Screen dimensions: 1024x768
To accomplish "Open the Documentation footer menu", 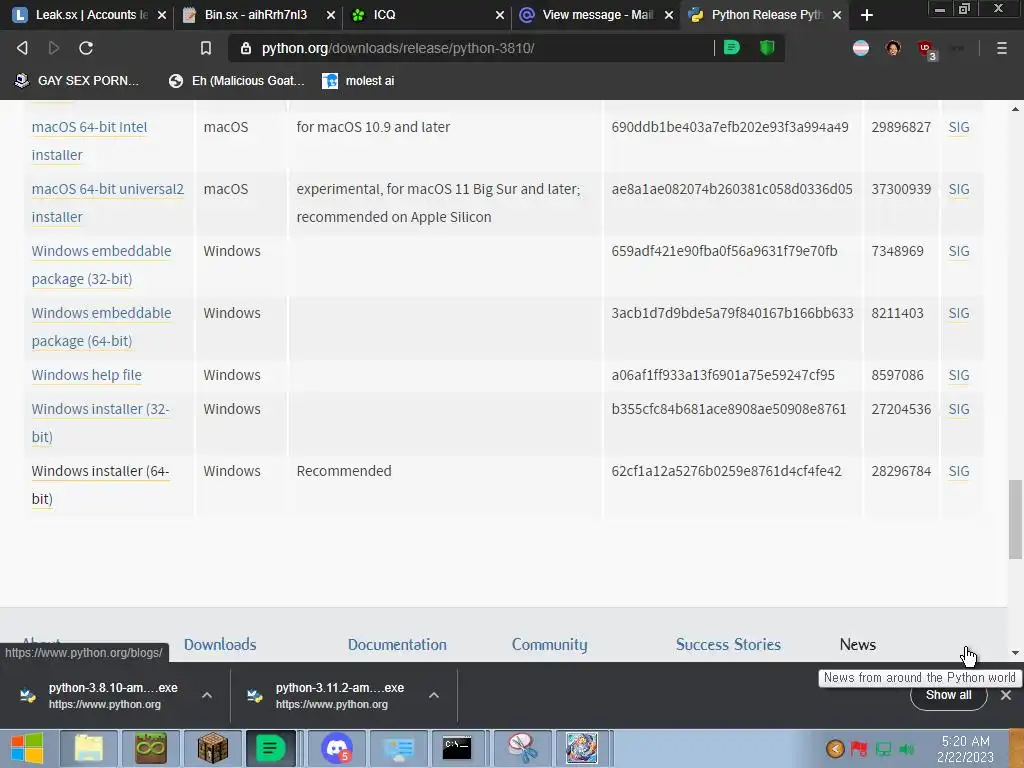I will (x=397, y=645).
